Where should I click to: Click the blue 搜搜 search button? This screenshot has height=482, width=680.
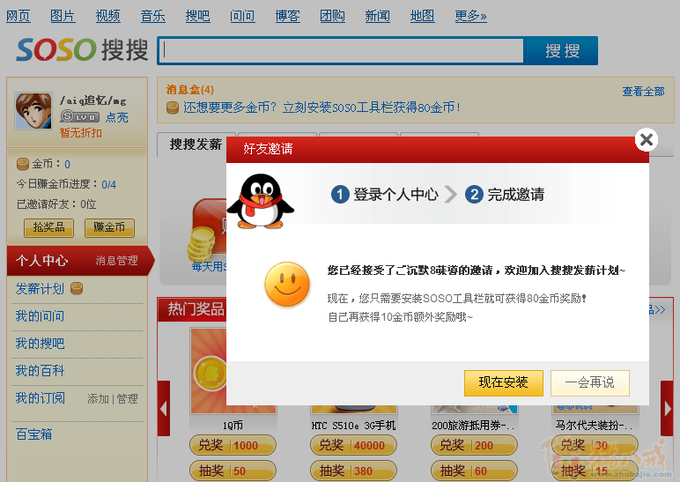[x=562, y=51]
